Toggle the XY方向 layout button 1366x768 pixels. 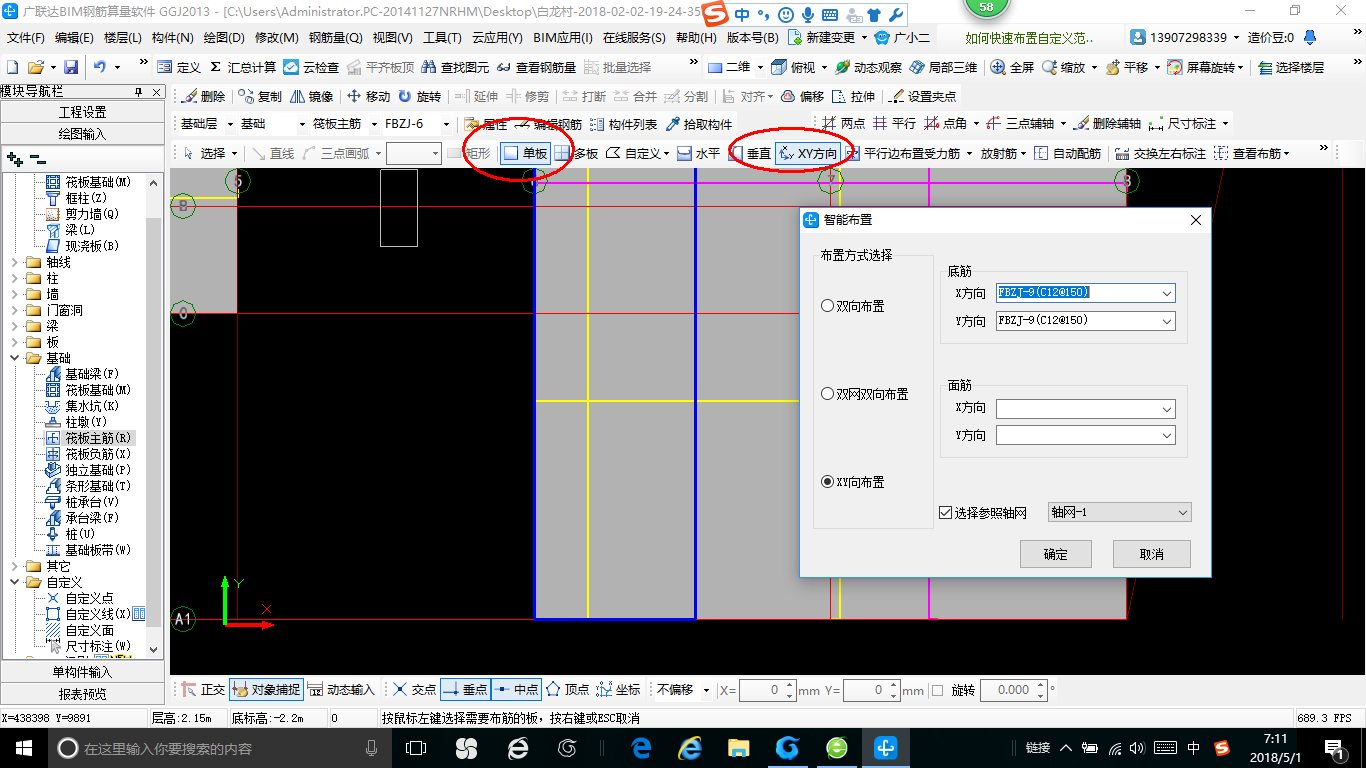808,153
